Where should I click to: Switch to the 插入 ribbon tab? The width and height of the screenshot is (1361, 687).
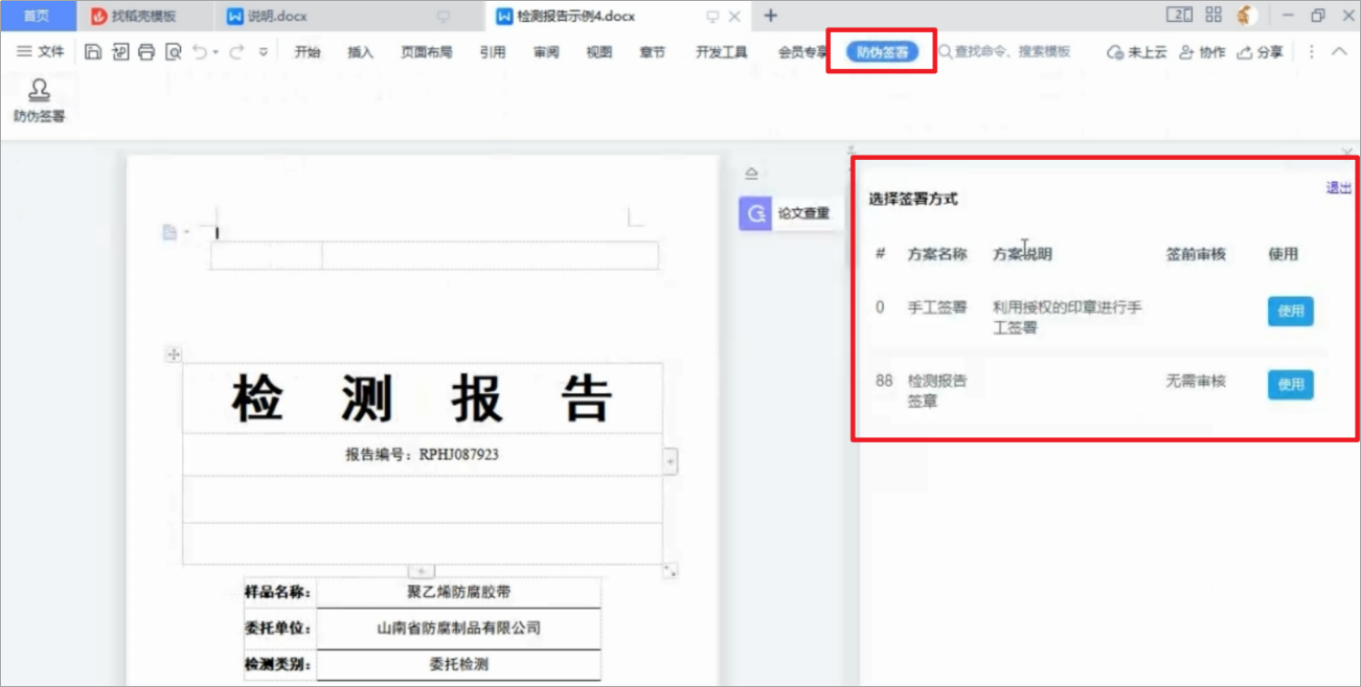pos(360,52)
